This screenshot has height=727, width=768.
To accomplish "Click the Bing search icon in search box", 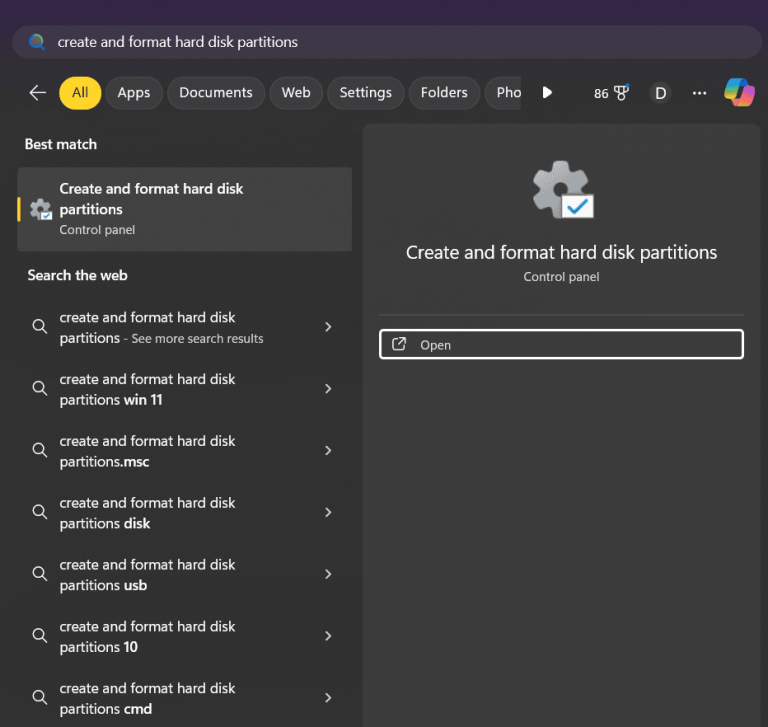I will tap(37, 42).
